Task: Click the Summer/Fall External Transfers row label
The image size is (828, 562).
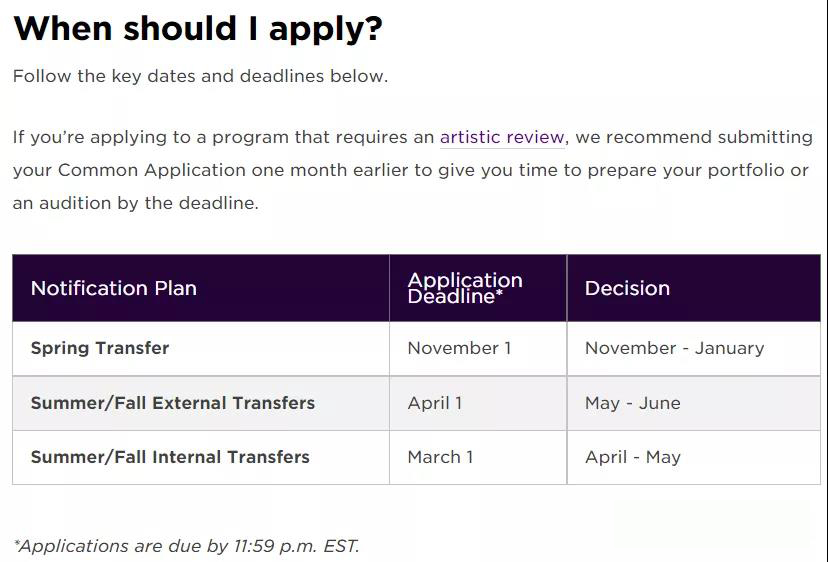Action: click(173, 403)
